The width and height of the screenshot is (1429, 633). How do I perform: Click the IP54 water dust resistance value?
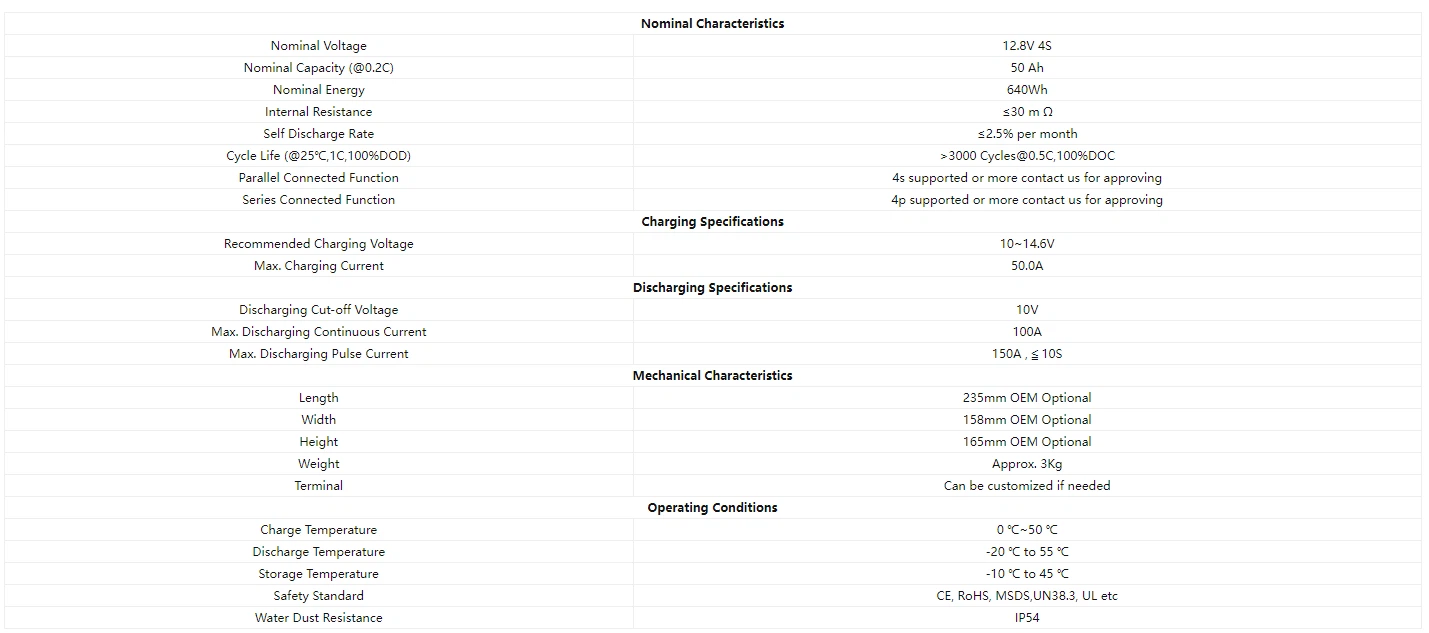(1027, 618)
